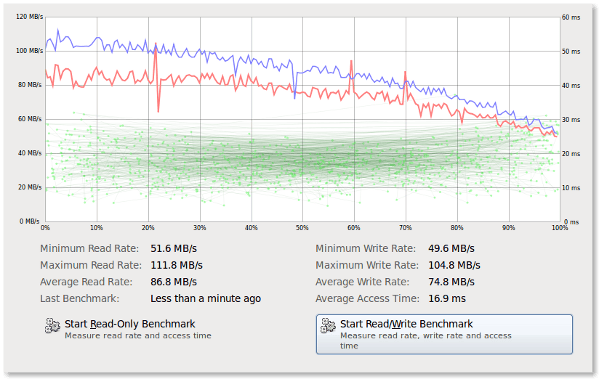Select the Minimum Write Rate value 49.6 MB/s
Screen dimensions: 599x379
[451, 249]
